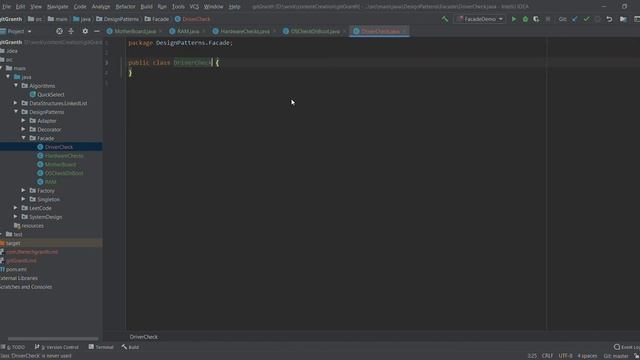Expand the DataStructures.LinkedList folder arrow
The width and height of the screenshot is (640, 360).
click(x=16, y=103)
